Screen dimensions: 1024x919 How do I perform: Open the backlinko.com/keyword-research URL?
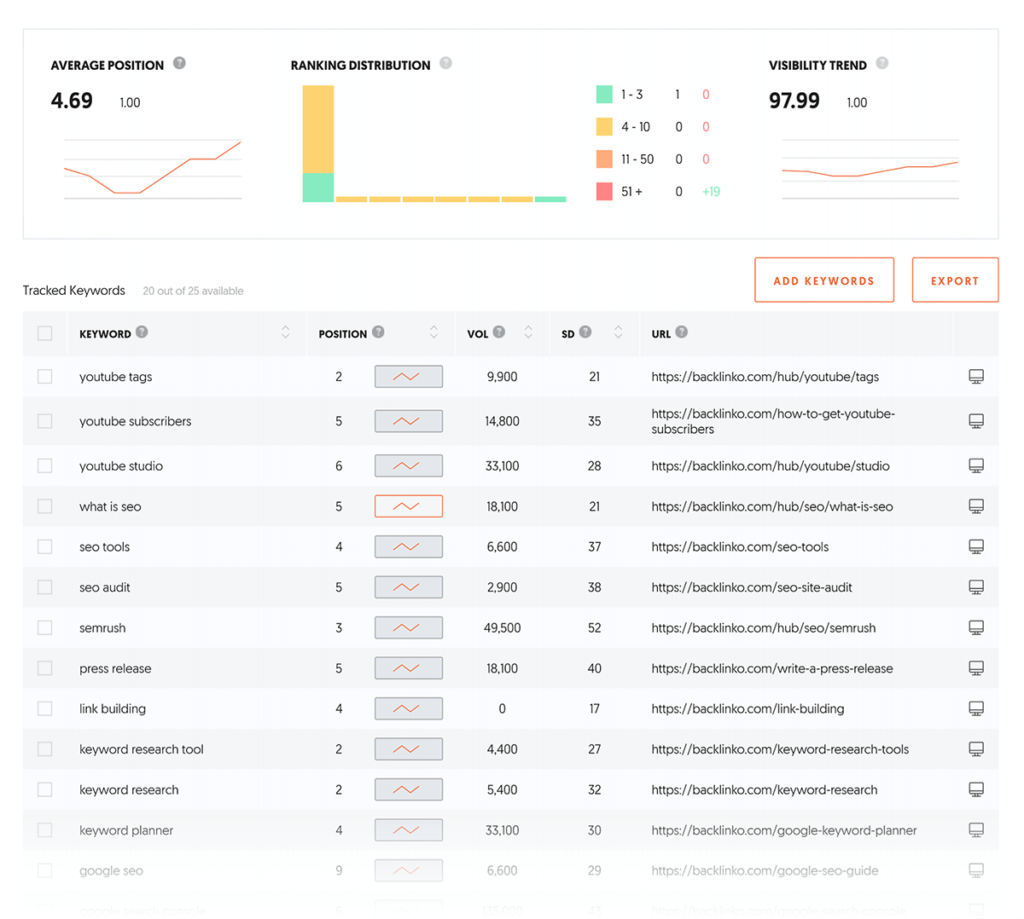pyautogui.click(x=764, y=790)
